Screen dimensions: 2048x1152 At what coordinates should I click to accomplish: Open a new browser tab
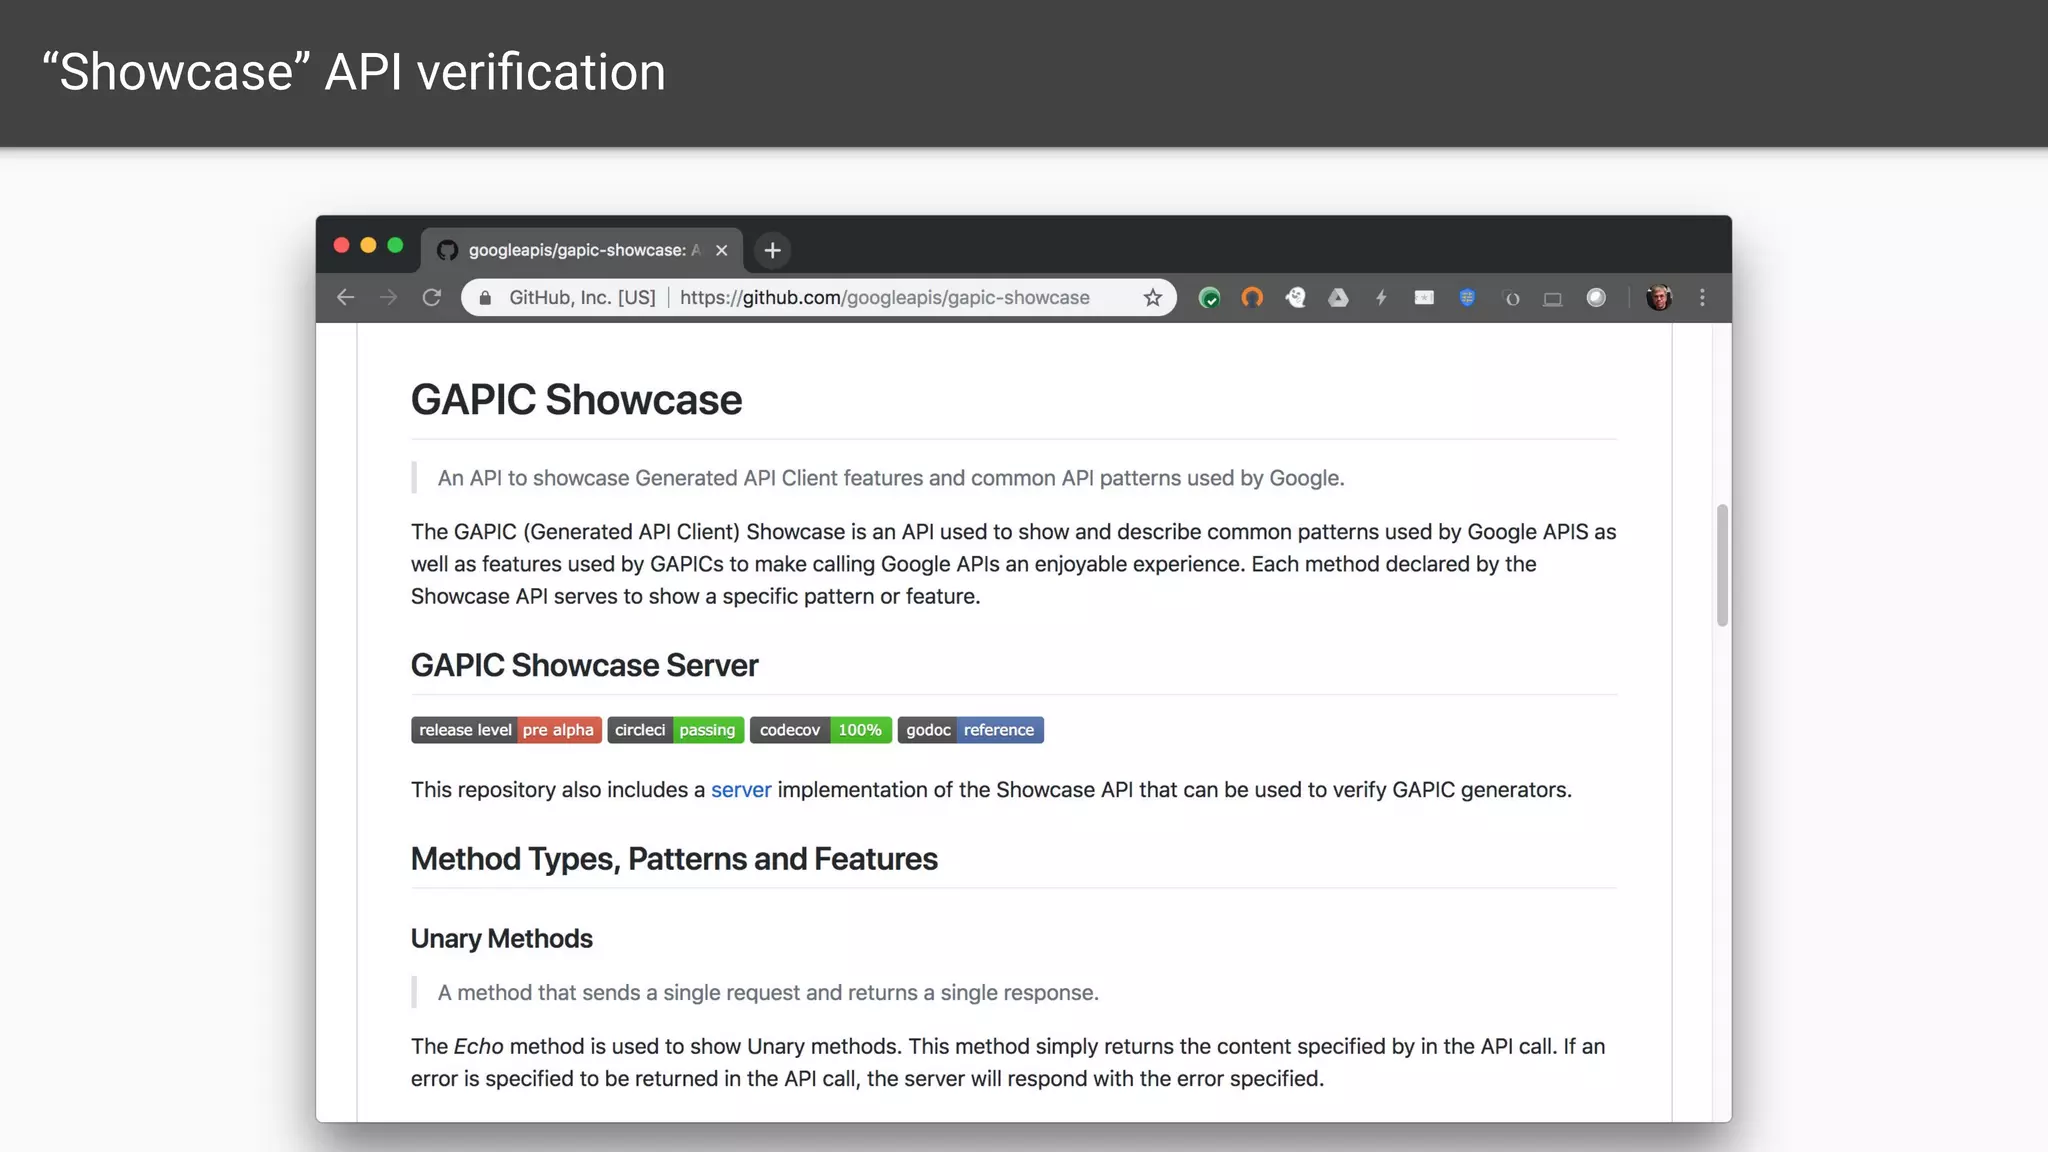[772, 250]
